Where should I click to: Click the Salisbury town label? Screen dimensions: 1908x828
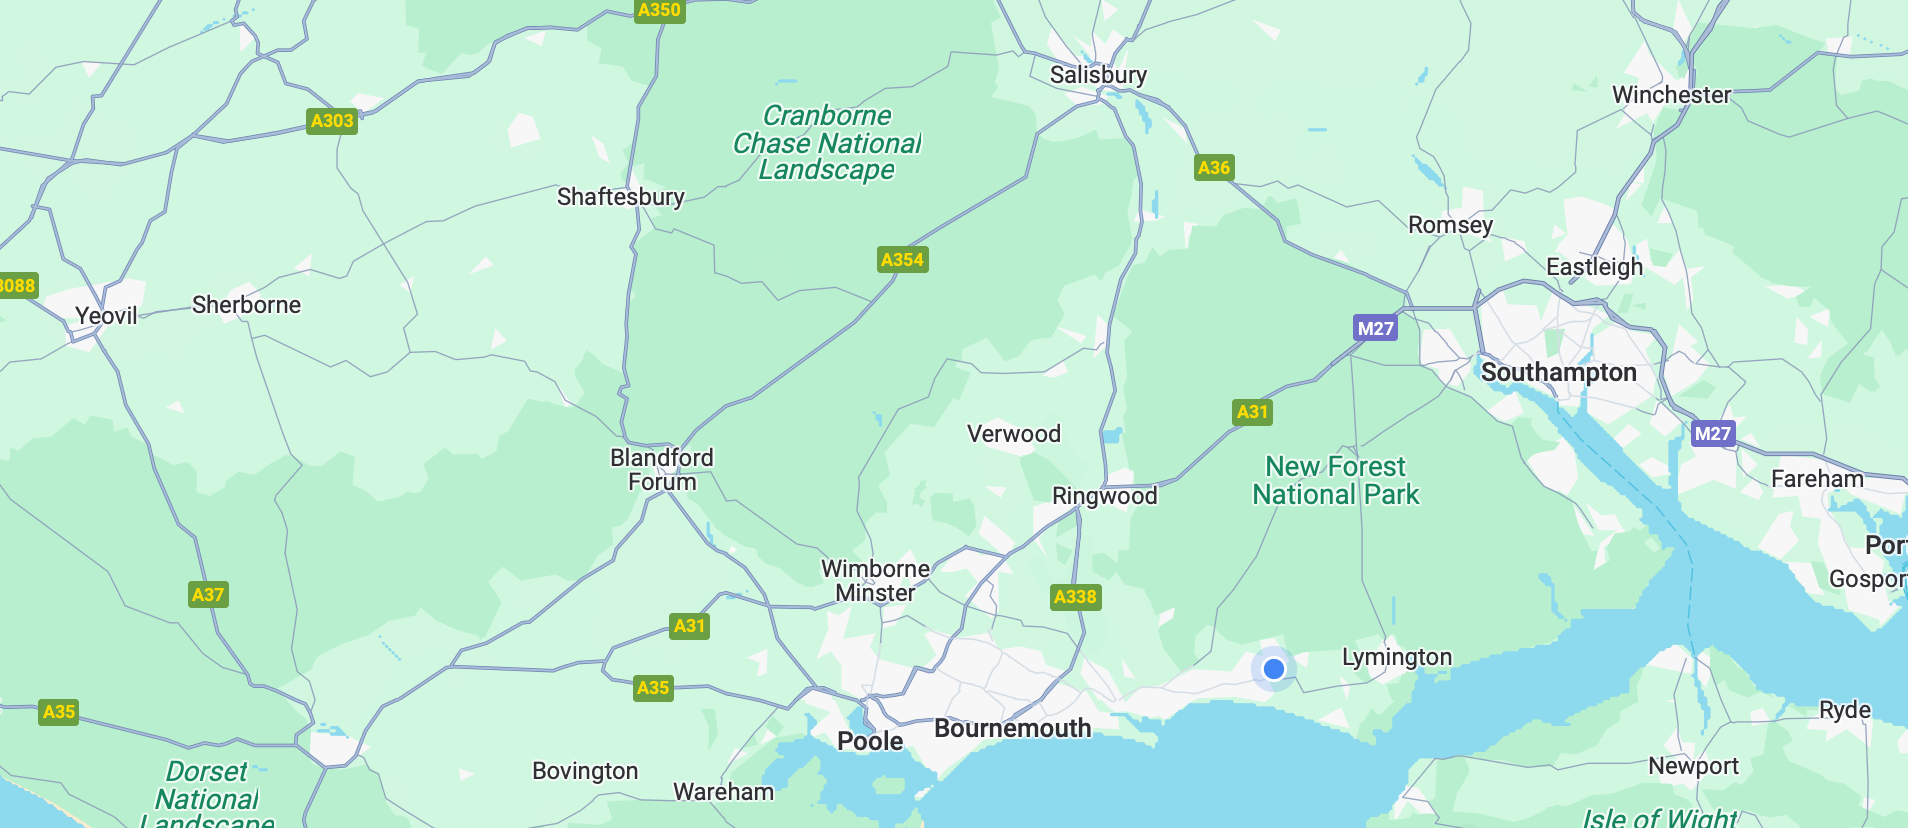pyautogui.click(x=1098, y=75)
